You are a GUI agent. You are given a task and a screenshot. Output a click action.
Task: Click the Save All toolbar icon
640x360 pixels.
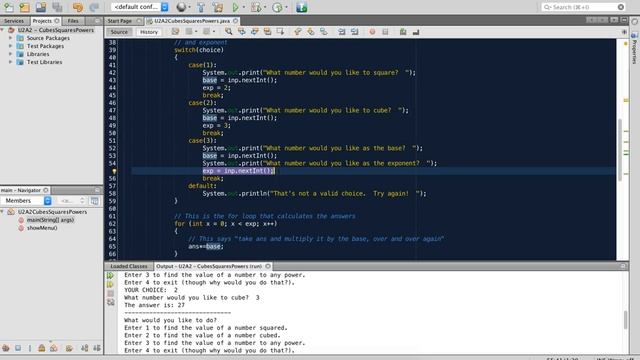(57, 7)
